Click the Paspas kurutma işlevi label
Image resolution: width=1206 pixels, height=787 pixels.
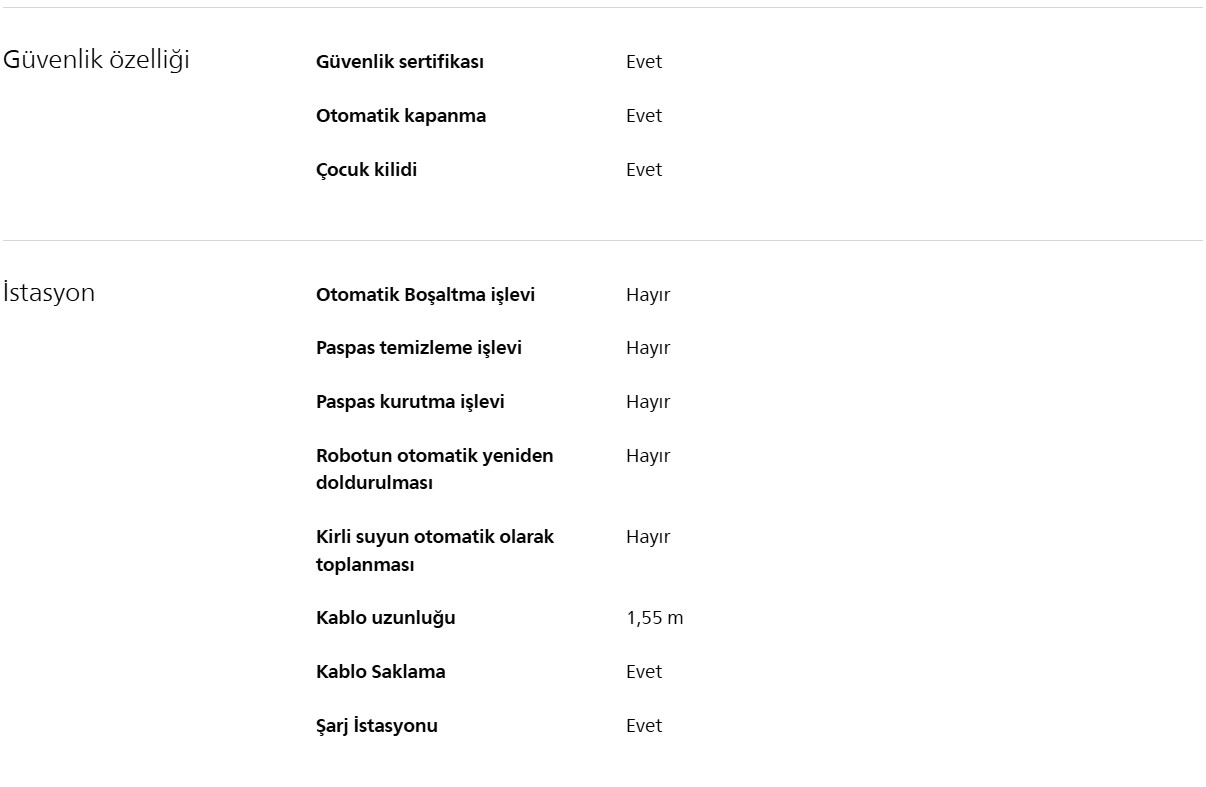point(410,402)
